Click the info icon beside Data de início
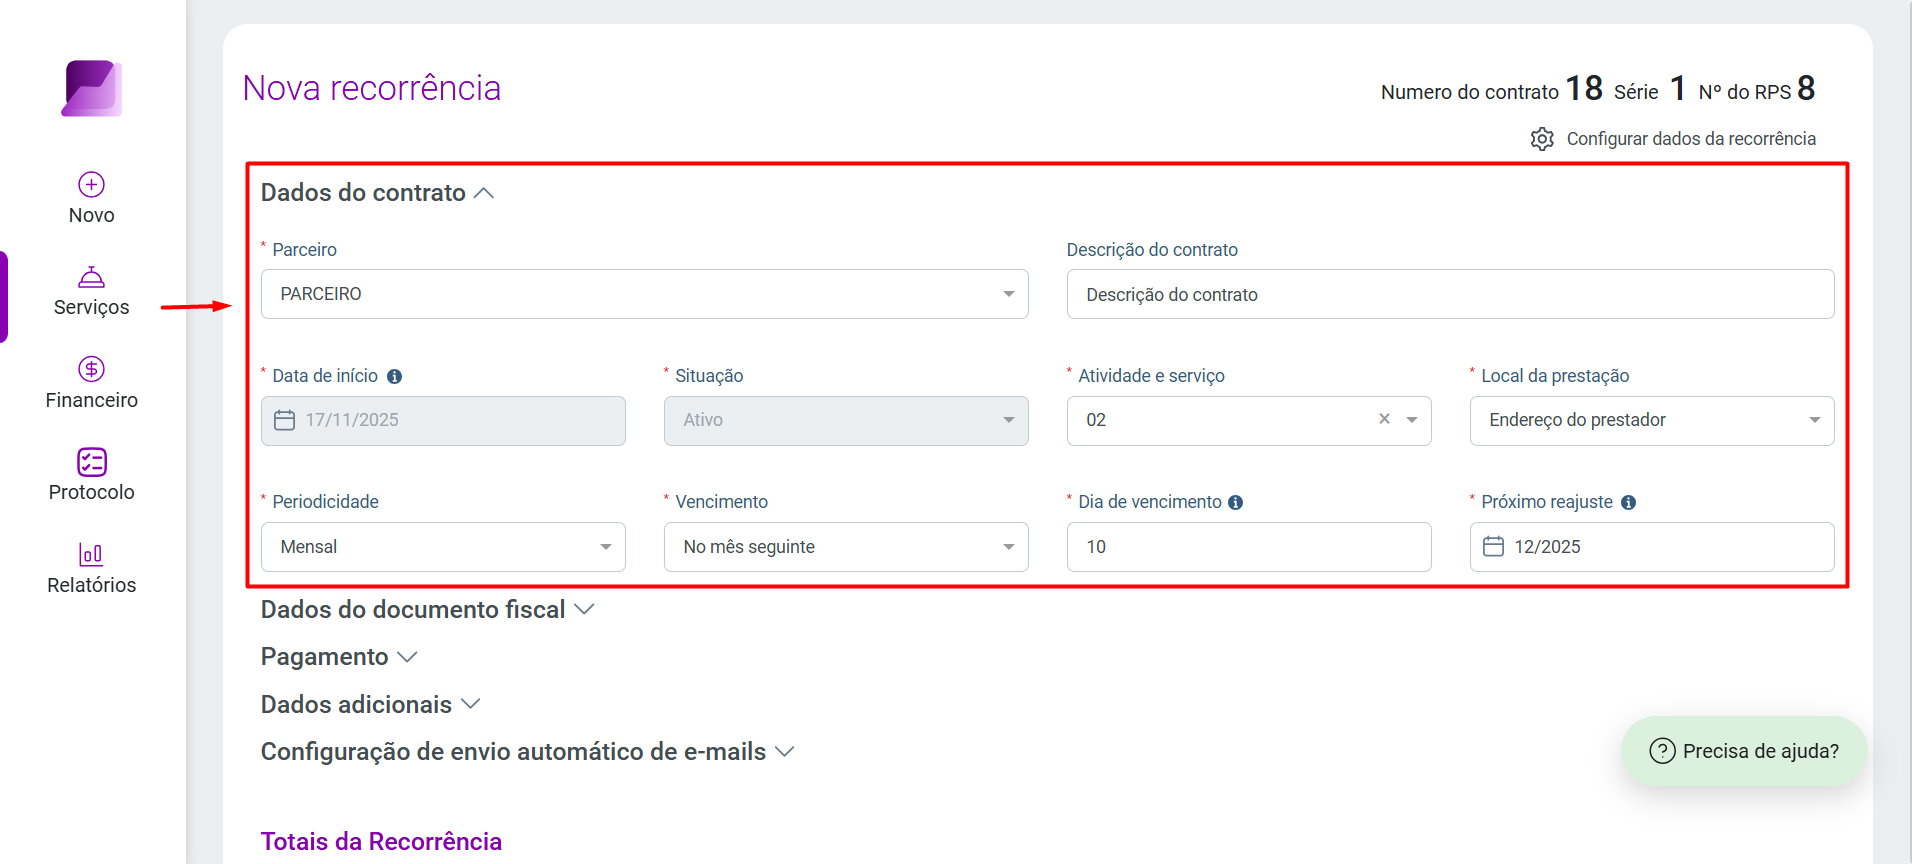 tap(394, 377)
